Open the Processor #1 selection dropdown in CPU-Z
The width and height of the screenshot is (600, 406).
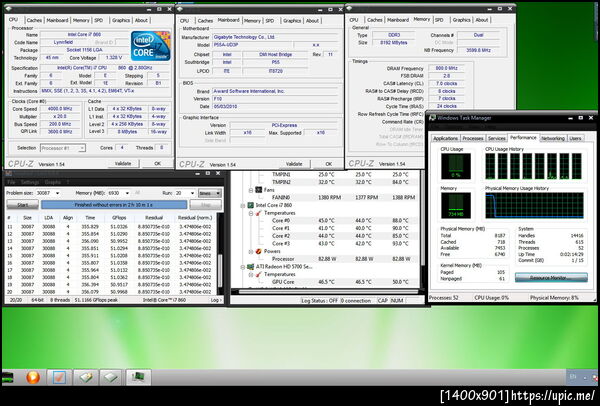tap(63, 148)
